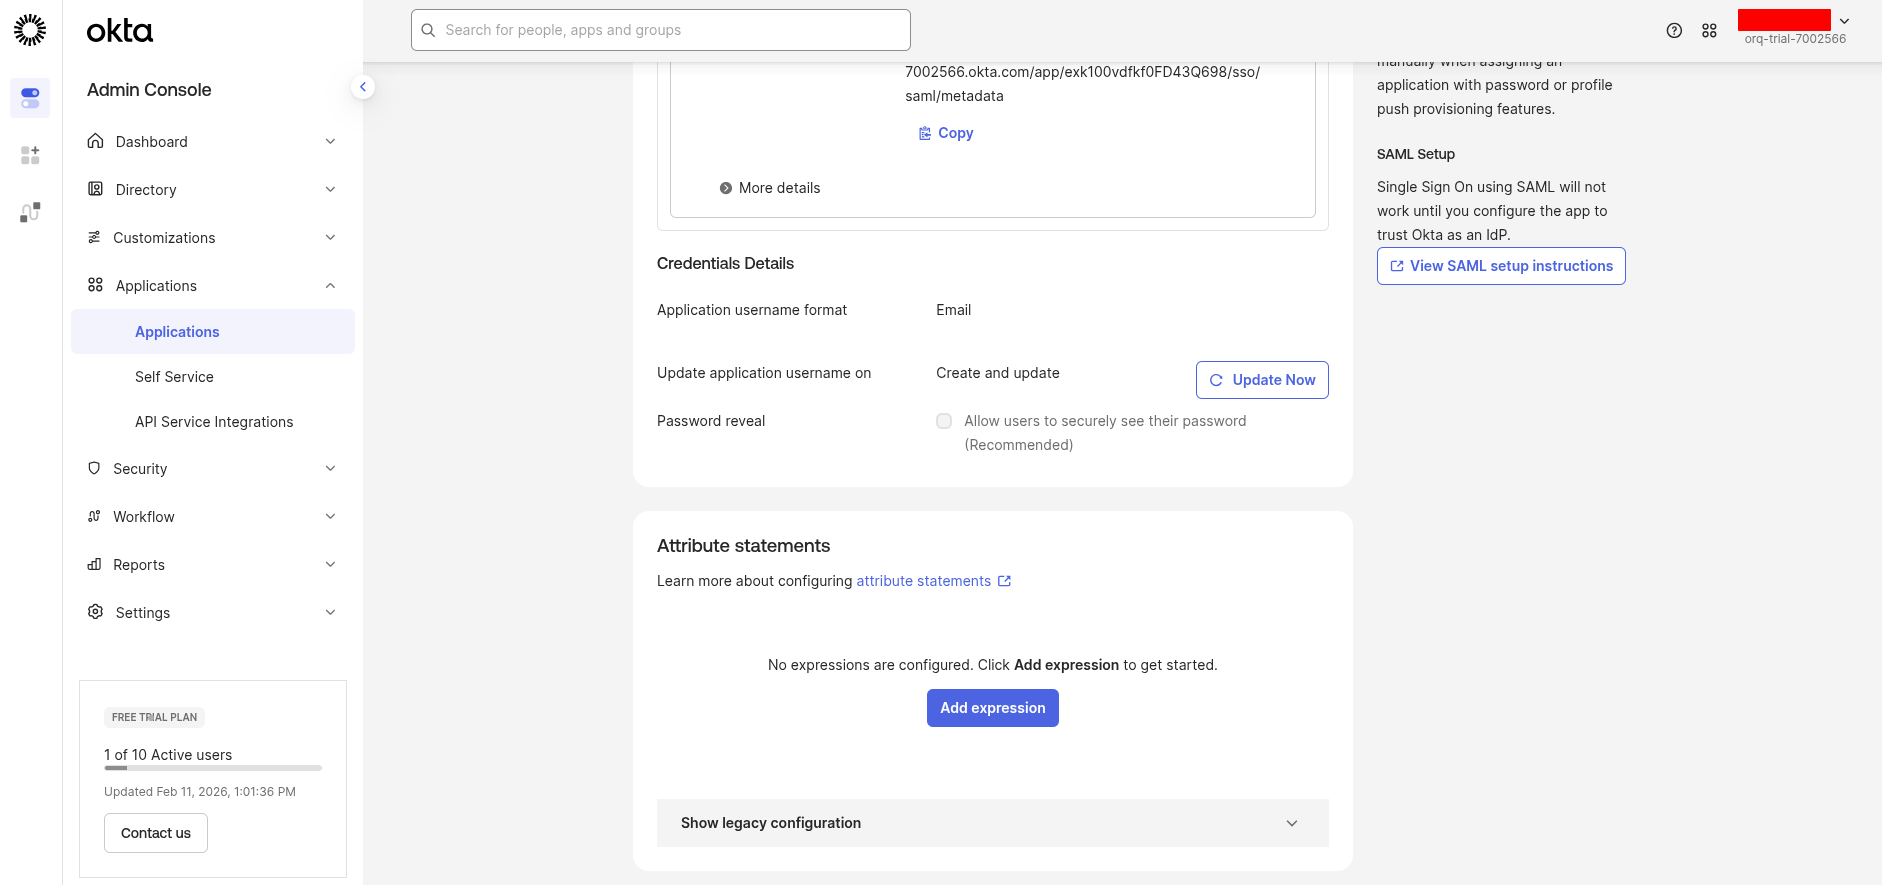Screen dimensions: 1882x885
Task: Open the Dashboard menu label
Action: pos(151,142)
